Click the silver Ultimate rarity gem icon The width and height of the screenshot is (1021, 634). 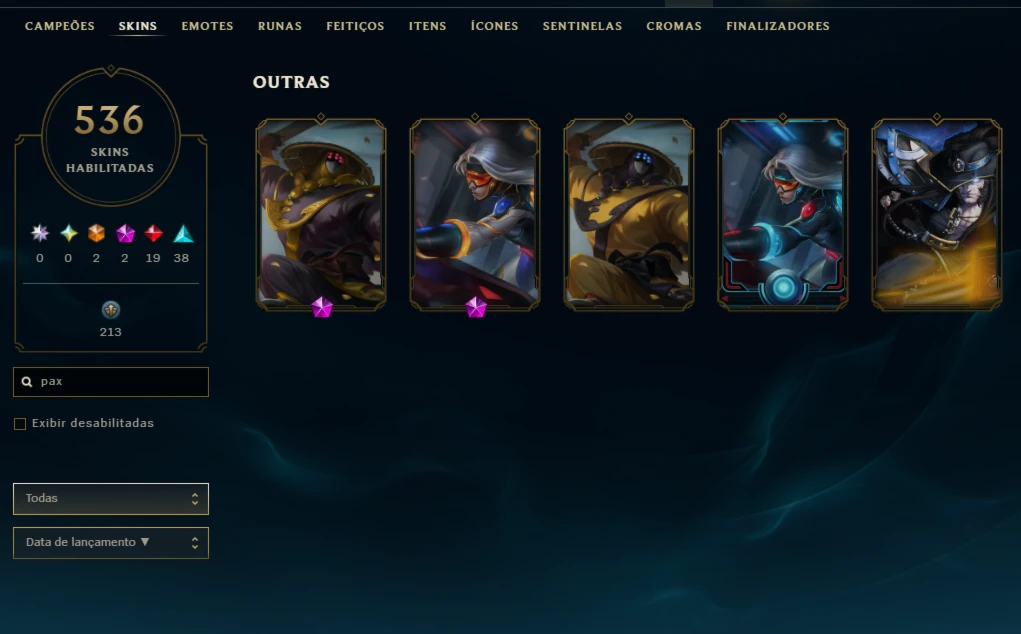(x=40, y=233)
